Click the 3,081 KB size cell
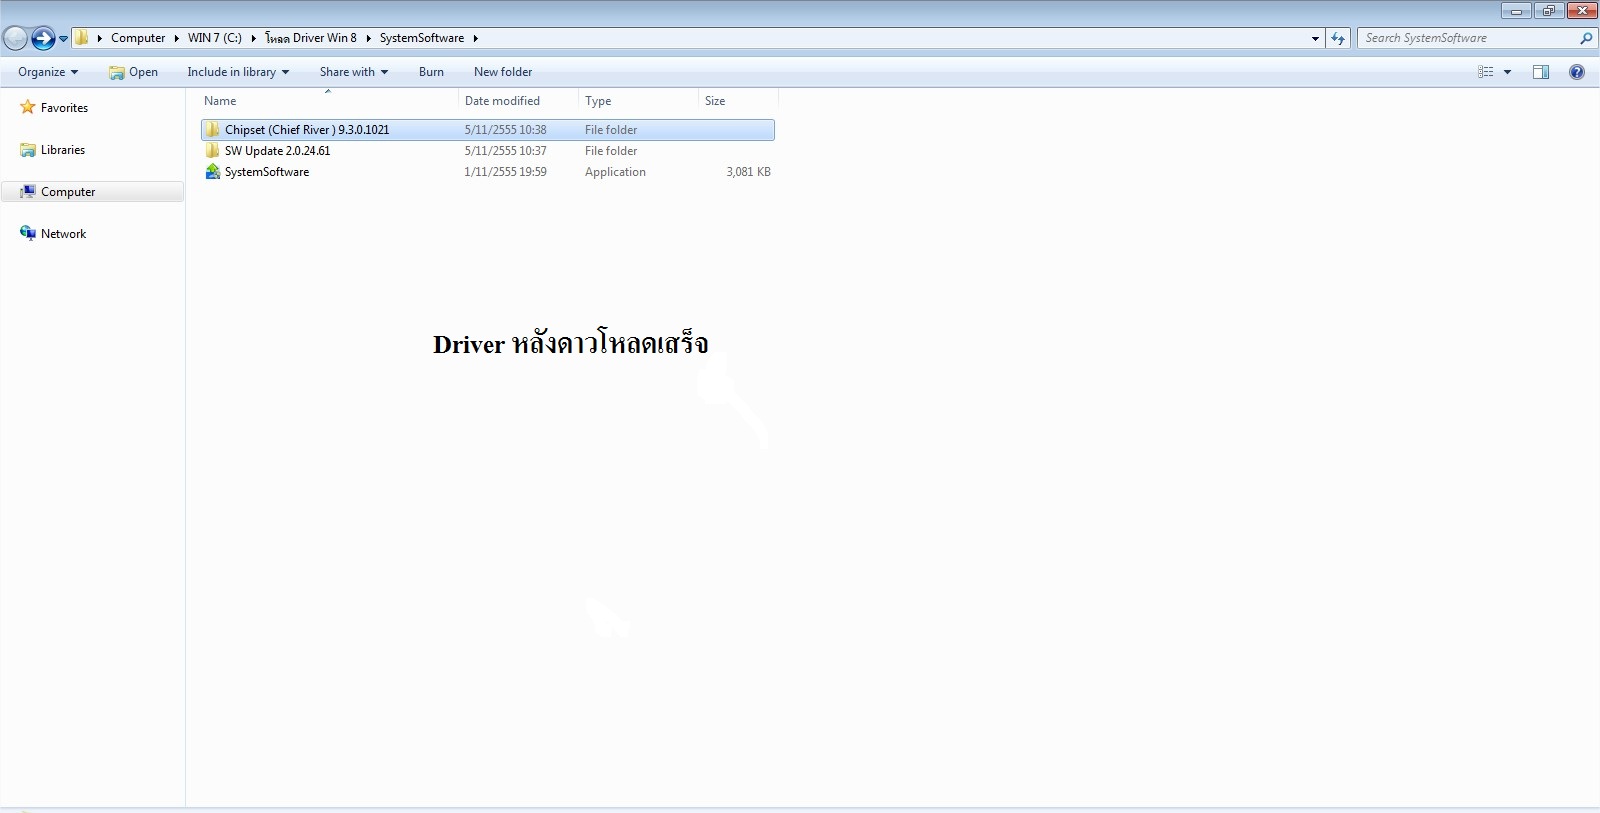 (x=748, y=172)
